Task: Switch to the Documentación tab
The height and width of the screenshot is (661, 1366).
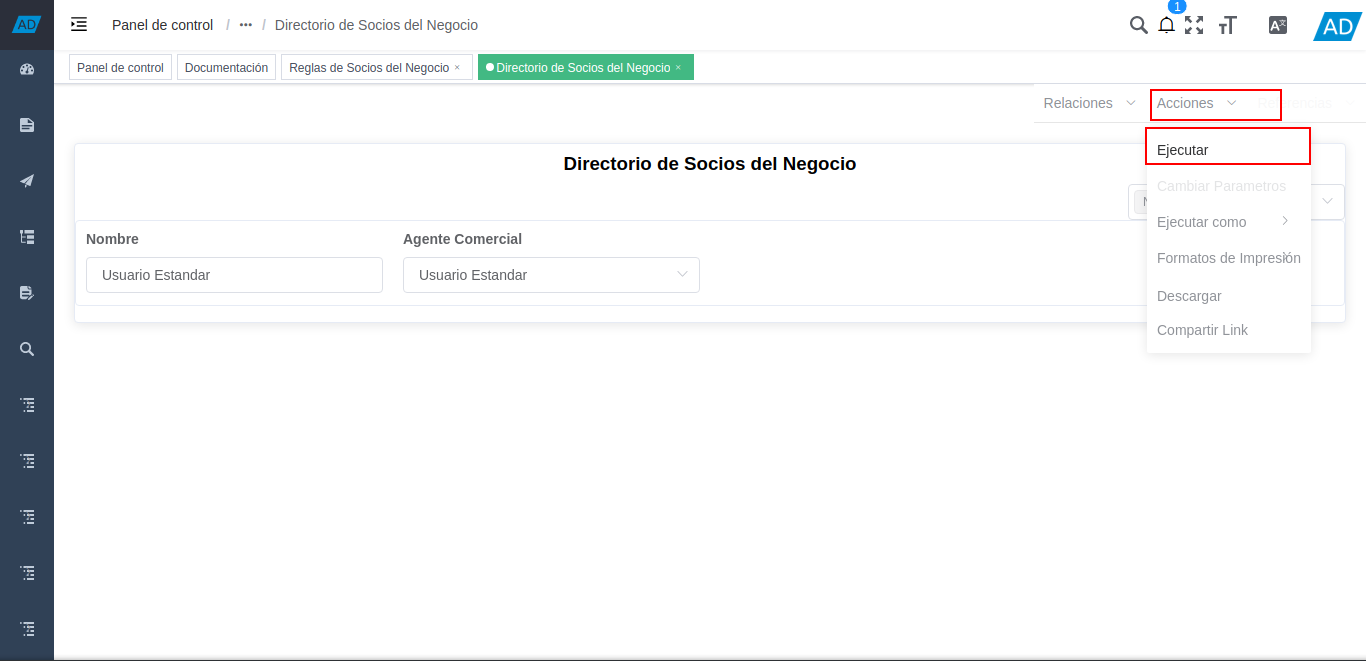Action: point(226,67)
